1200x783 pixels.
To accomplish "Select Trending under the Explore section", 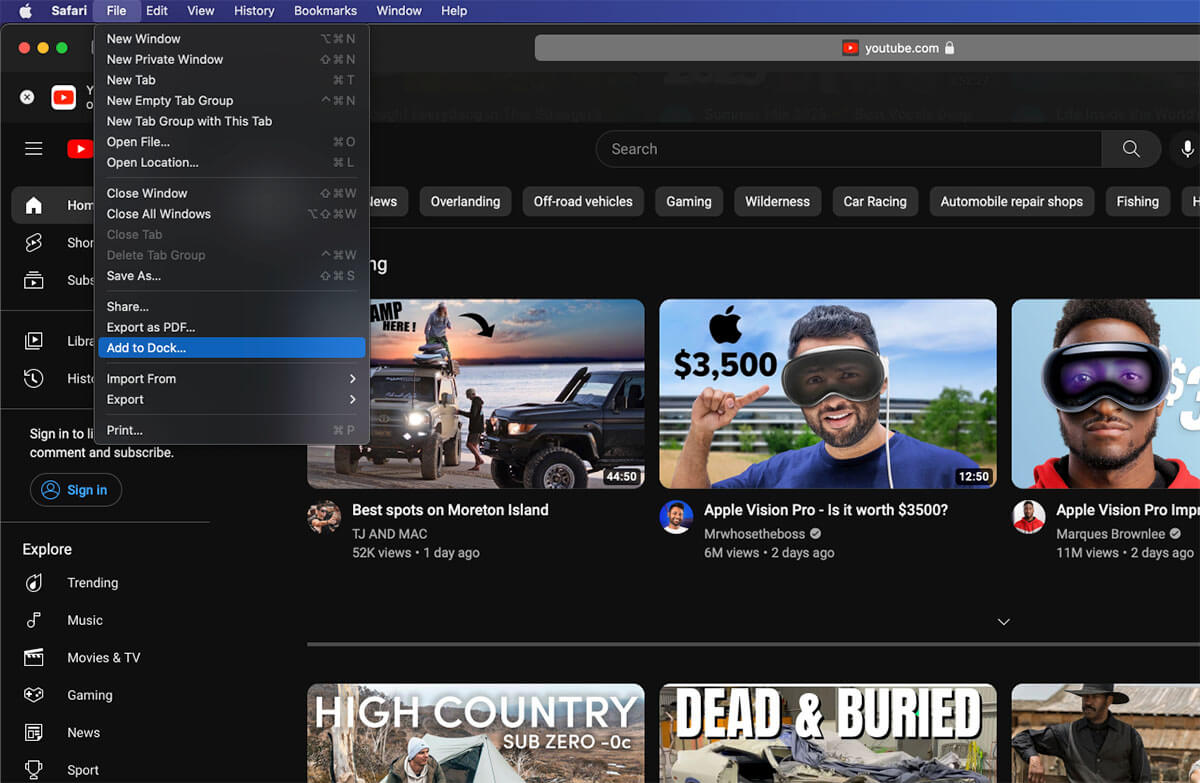I will (x=92, y=583).
